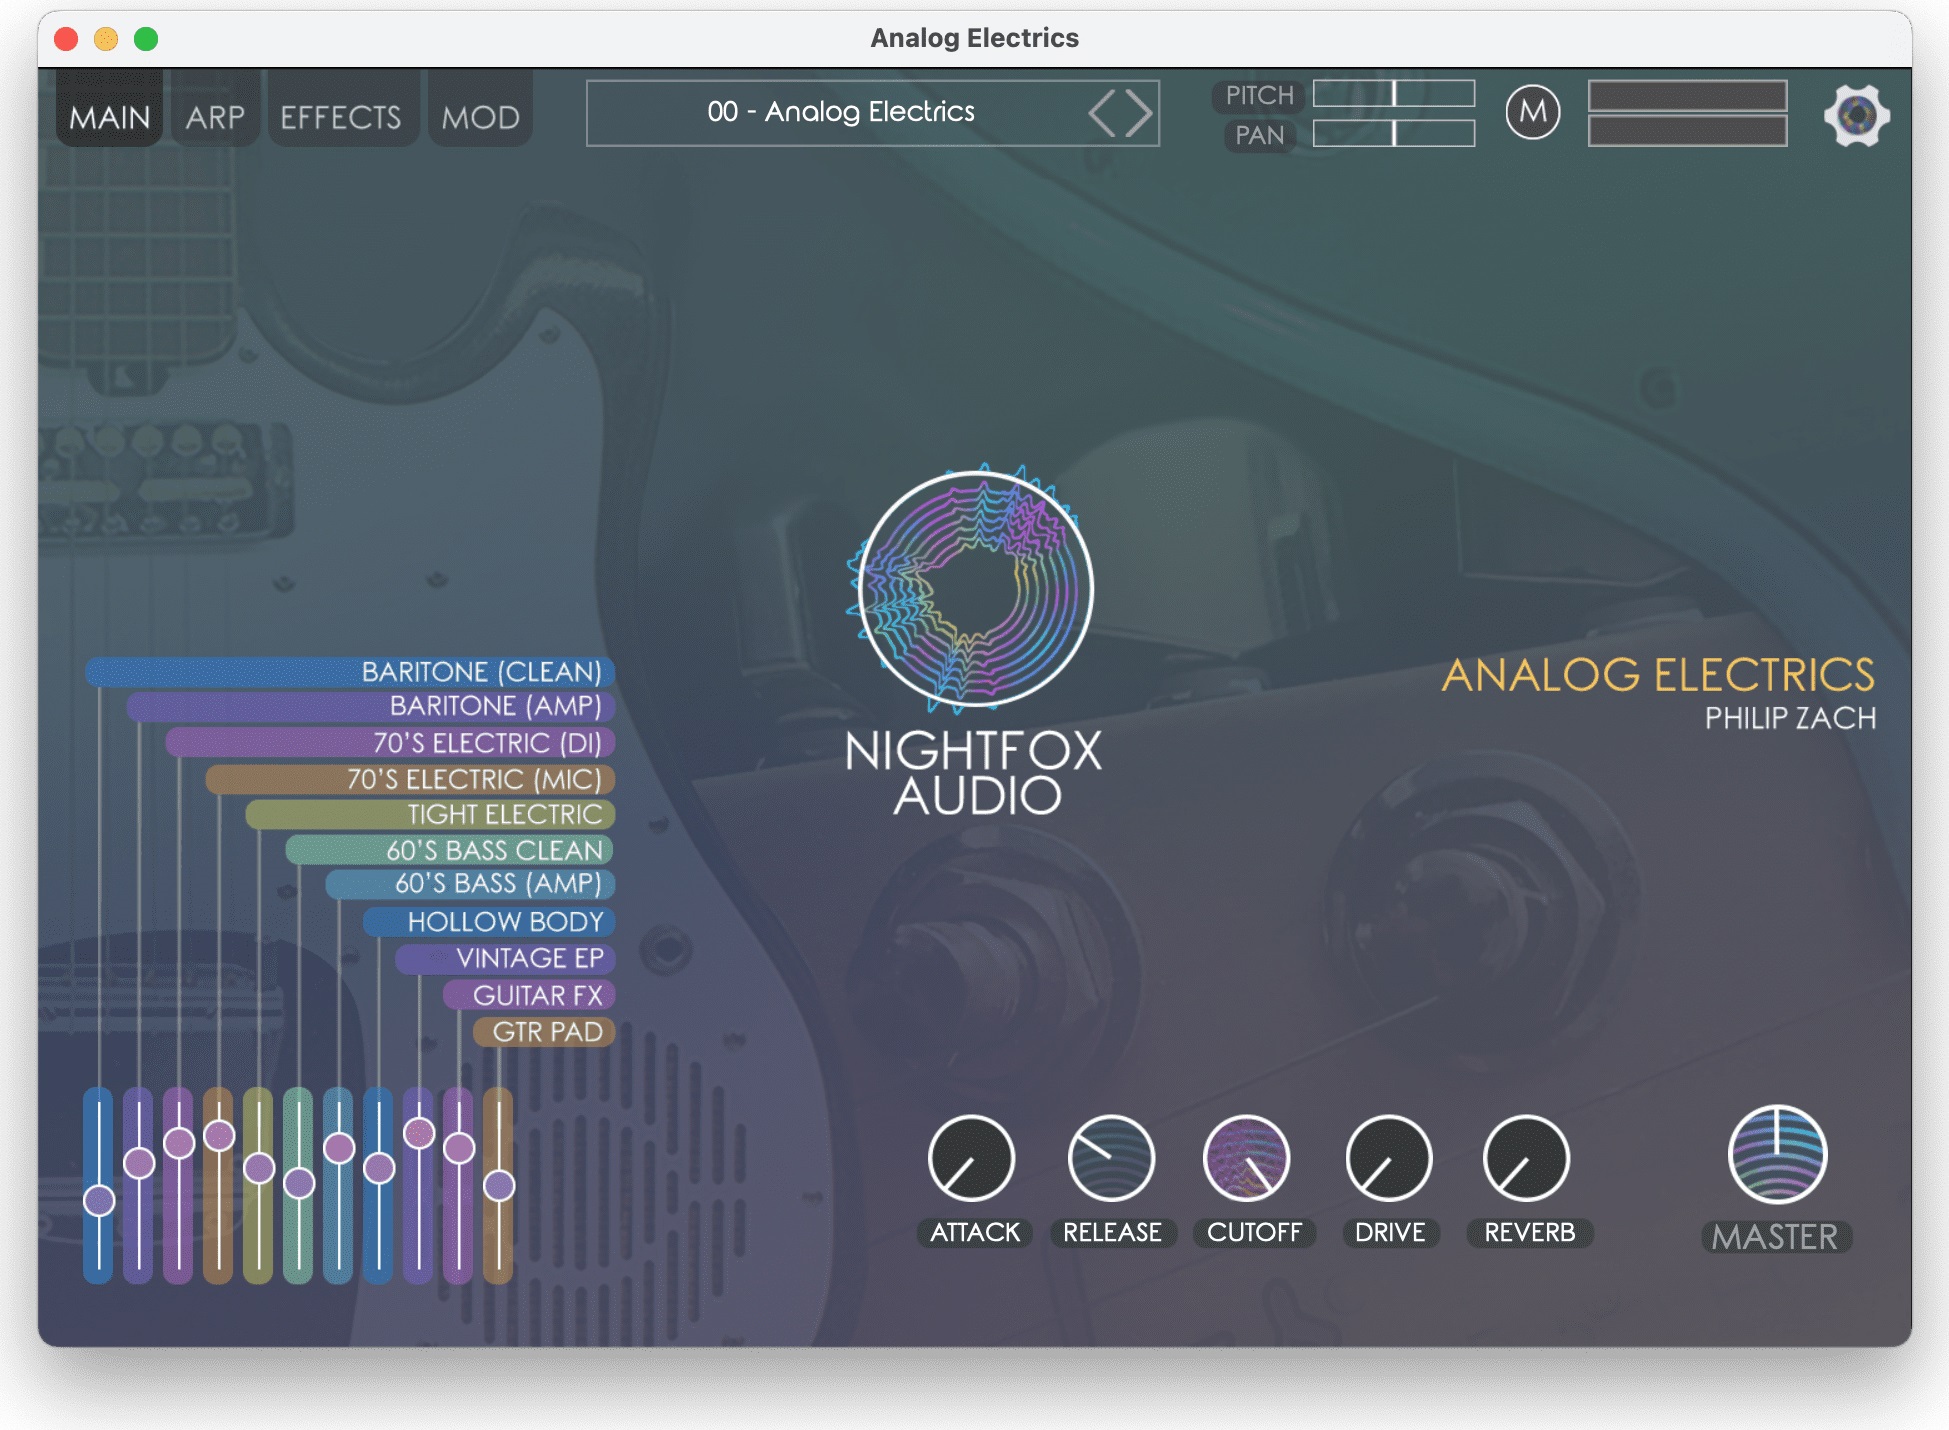Click the lower output level meter
Viewport: 1949px width, 1430px height.
click(x=1688, y=131)
